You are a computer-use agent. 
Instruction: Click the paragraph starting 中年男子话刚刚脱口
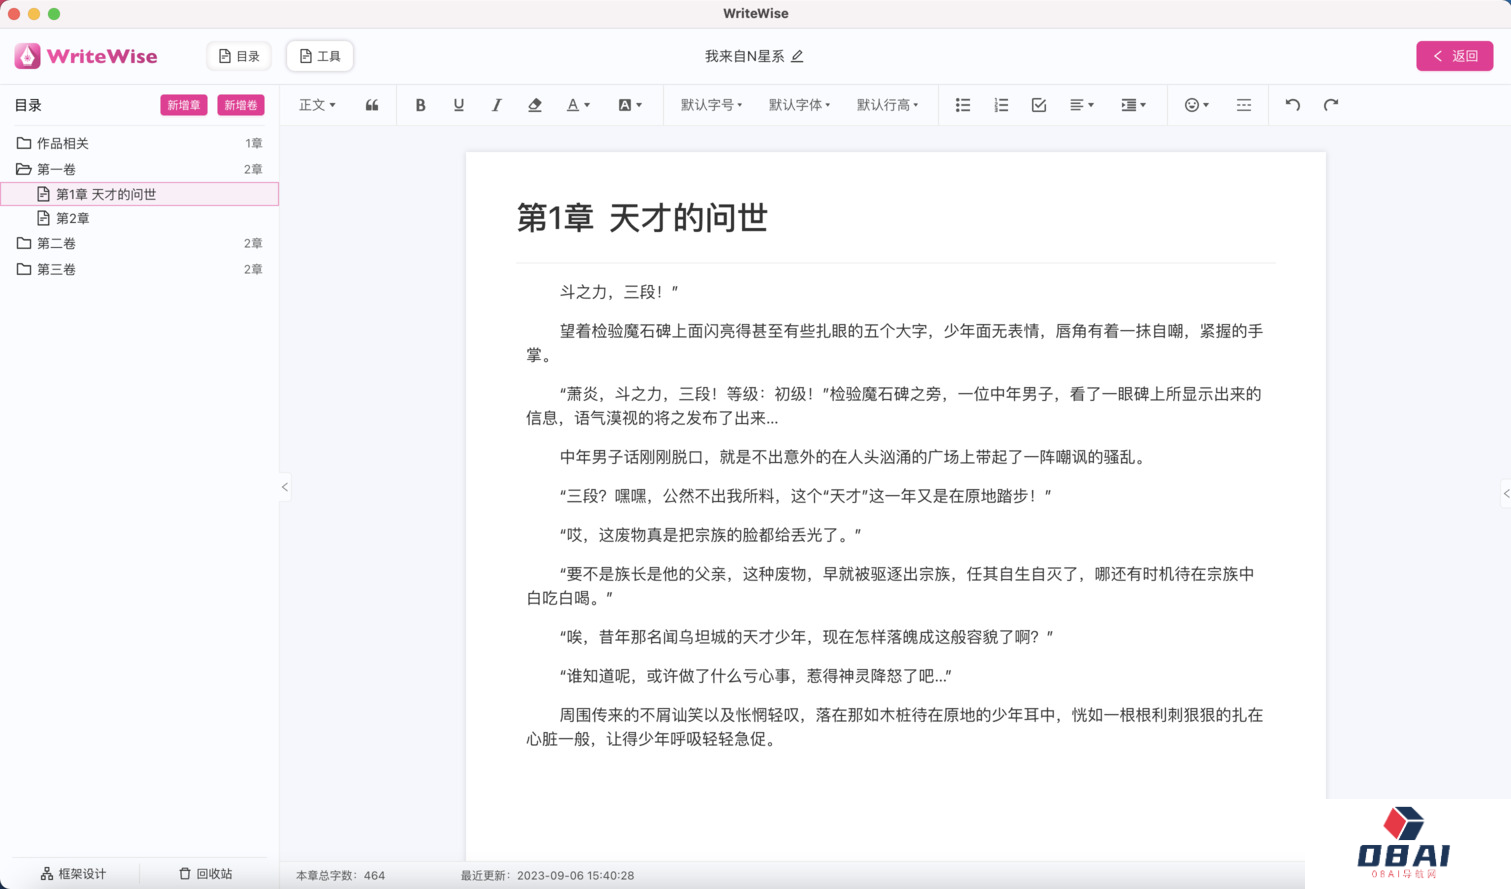point(855,457)
